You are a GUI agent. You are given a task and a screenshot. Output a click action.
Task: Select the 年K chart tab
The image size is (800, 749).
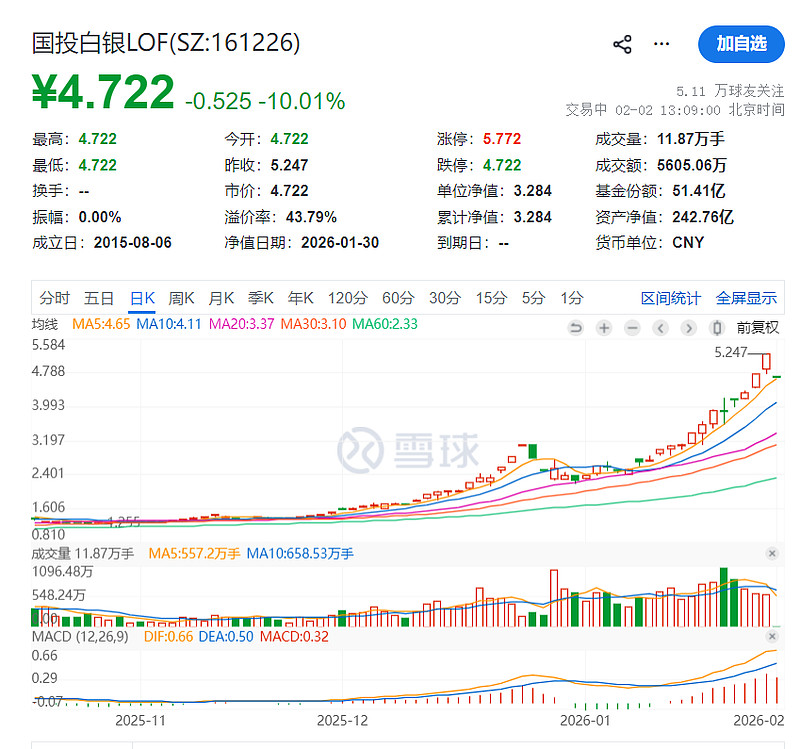[x=301, y=298]
